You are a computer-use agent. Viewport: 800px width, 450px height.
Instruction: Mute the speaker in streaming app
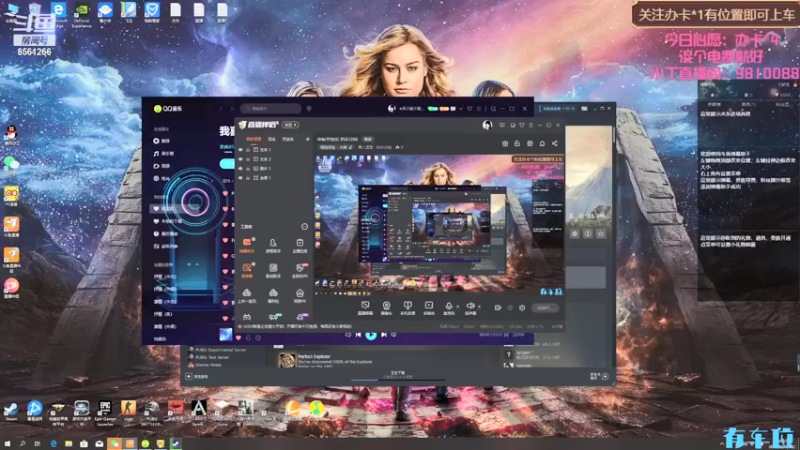coord(470,308)
